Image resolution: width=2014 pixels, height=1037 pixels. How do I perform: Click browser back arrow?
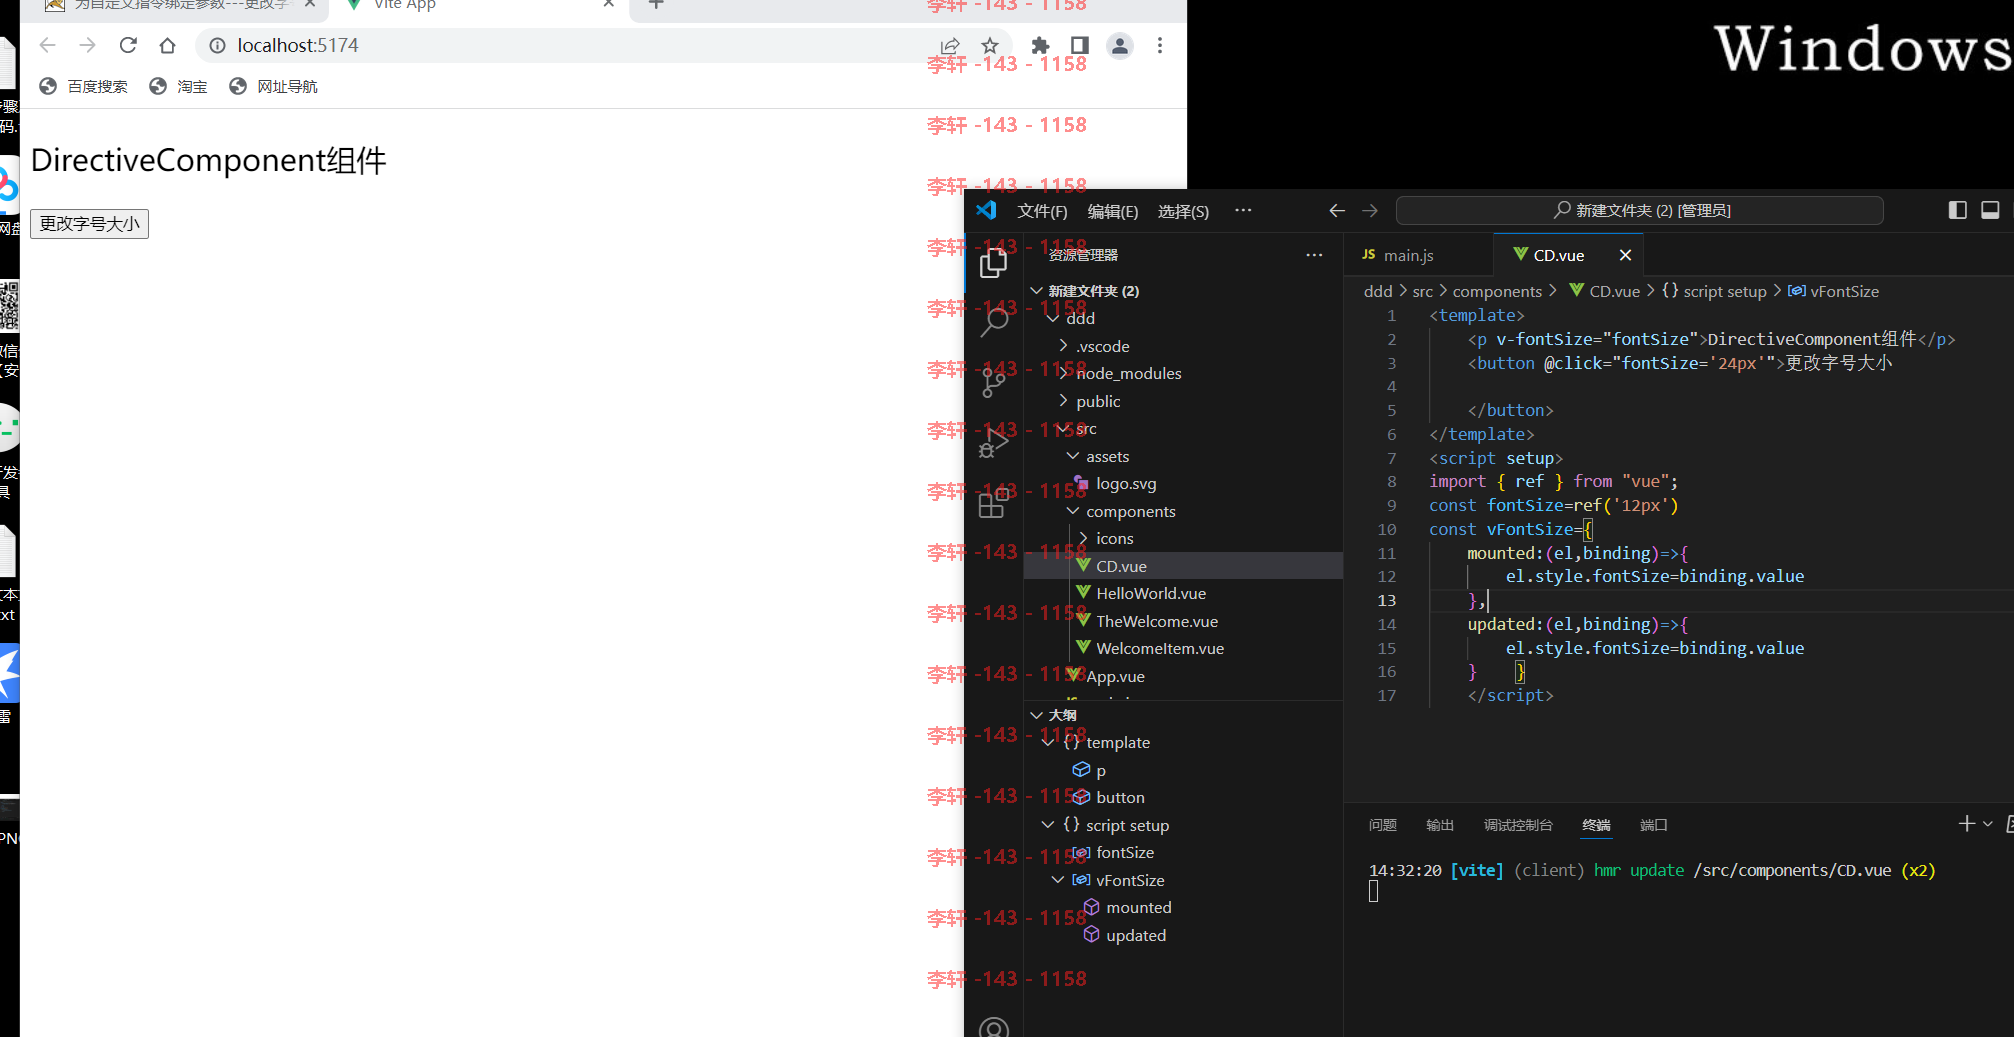point(47,45)
